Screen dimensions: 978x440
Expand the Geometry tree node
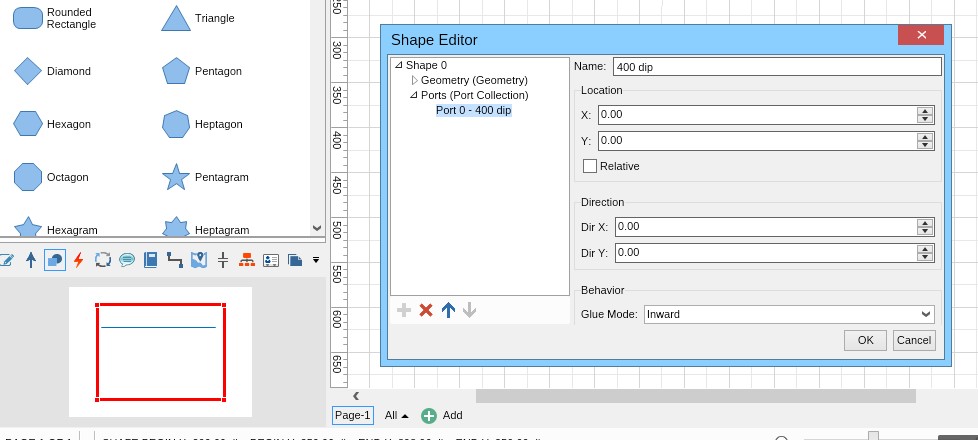tap(414, 80)
